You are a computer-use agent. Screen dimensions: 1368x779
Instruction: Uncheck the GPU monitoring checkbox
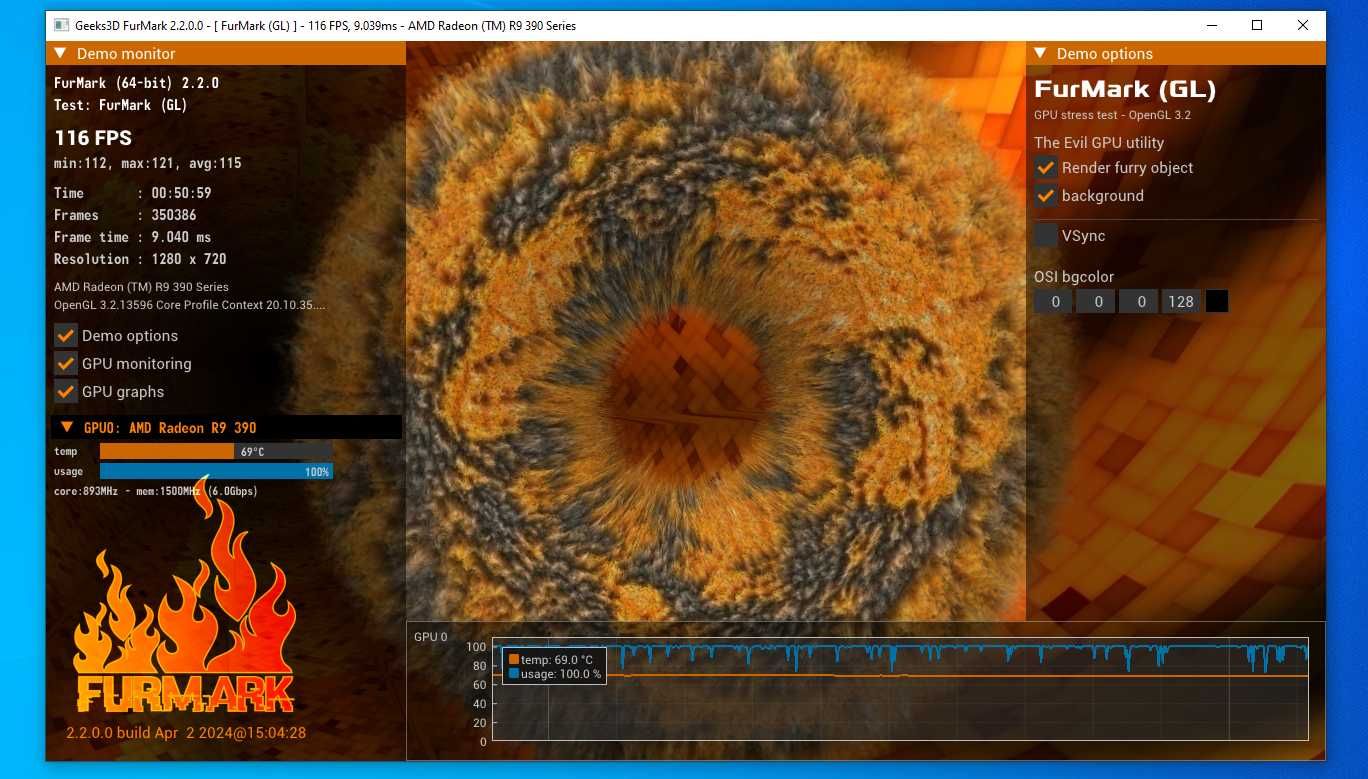click(x=66, y=364)
